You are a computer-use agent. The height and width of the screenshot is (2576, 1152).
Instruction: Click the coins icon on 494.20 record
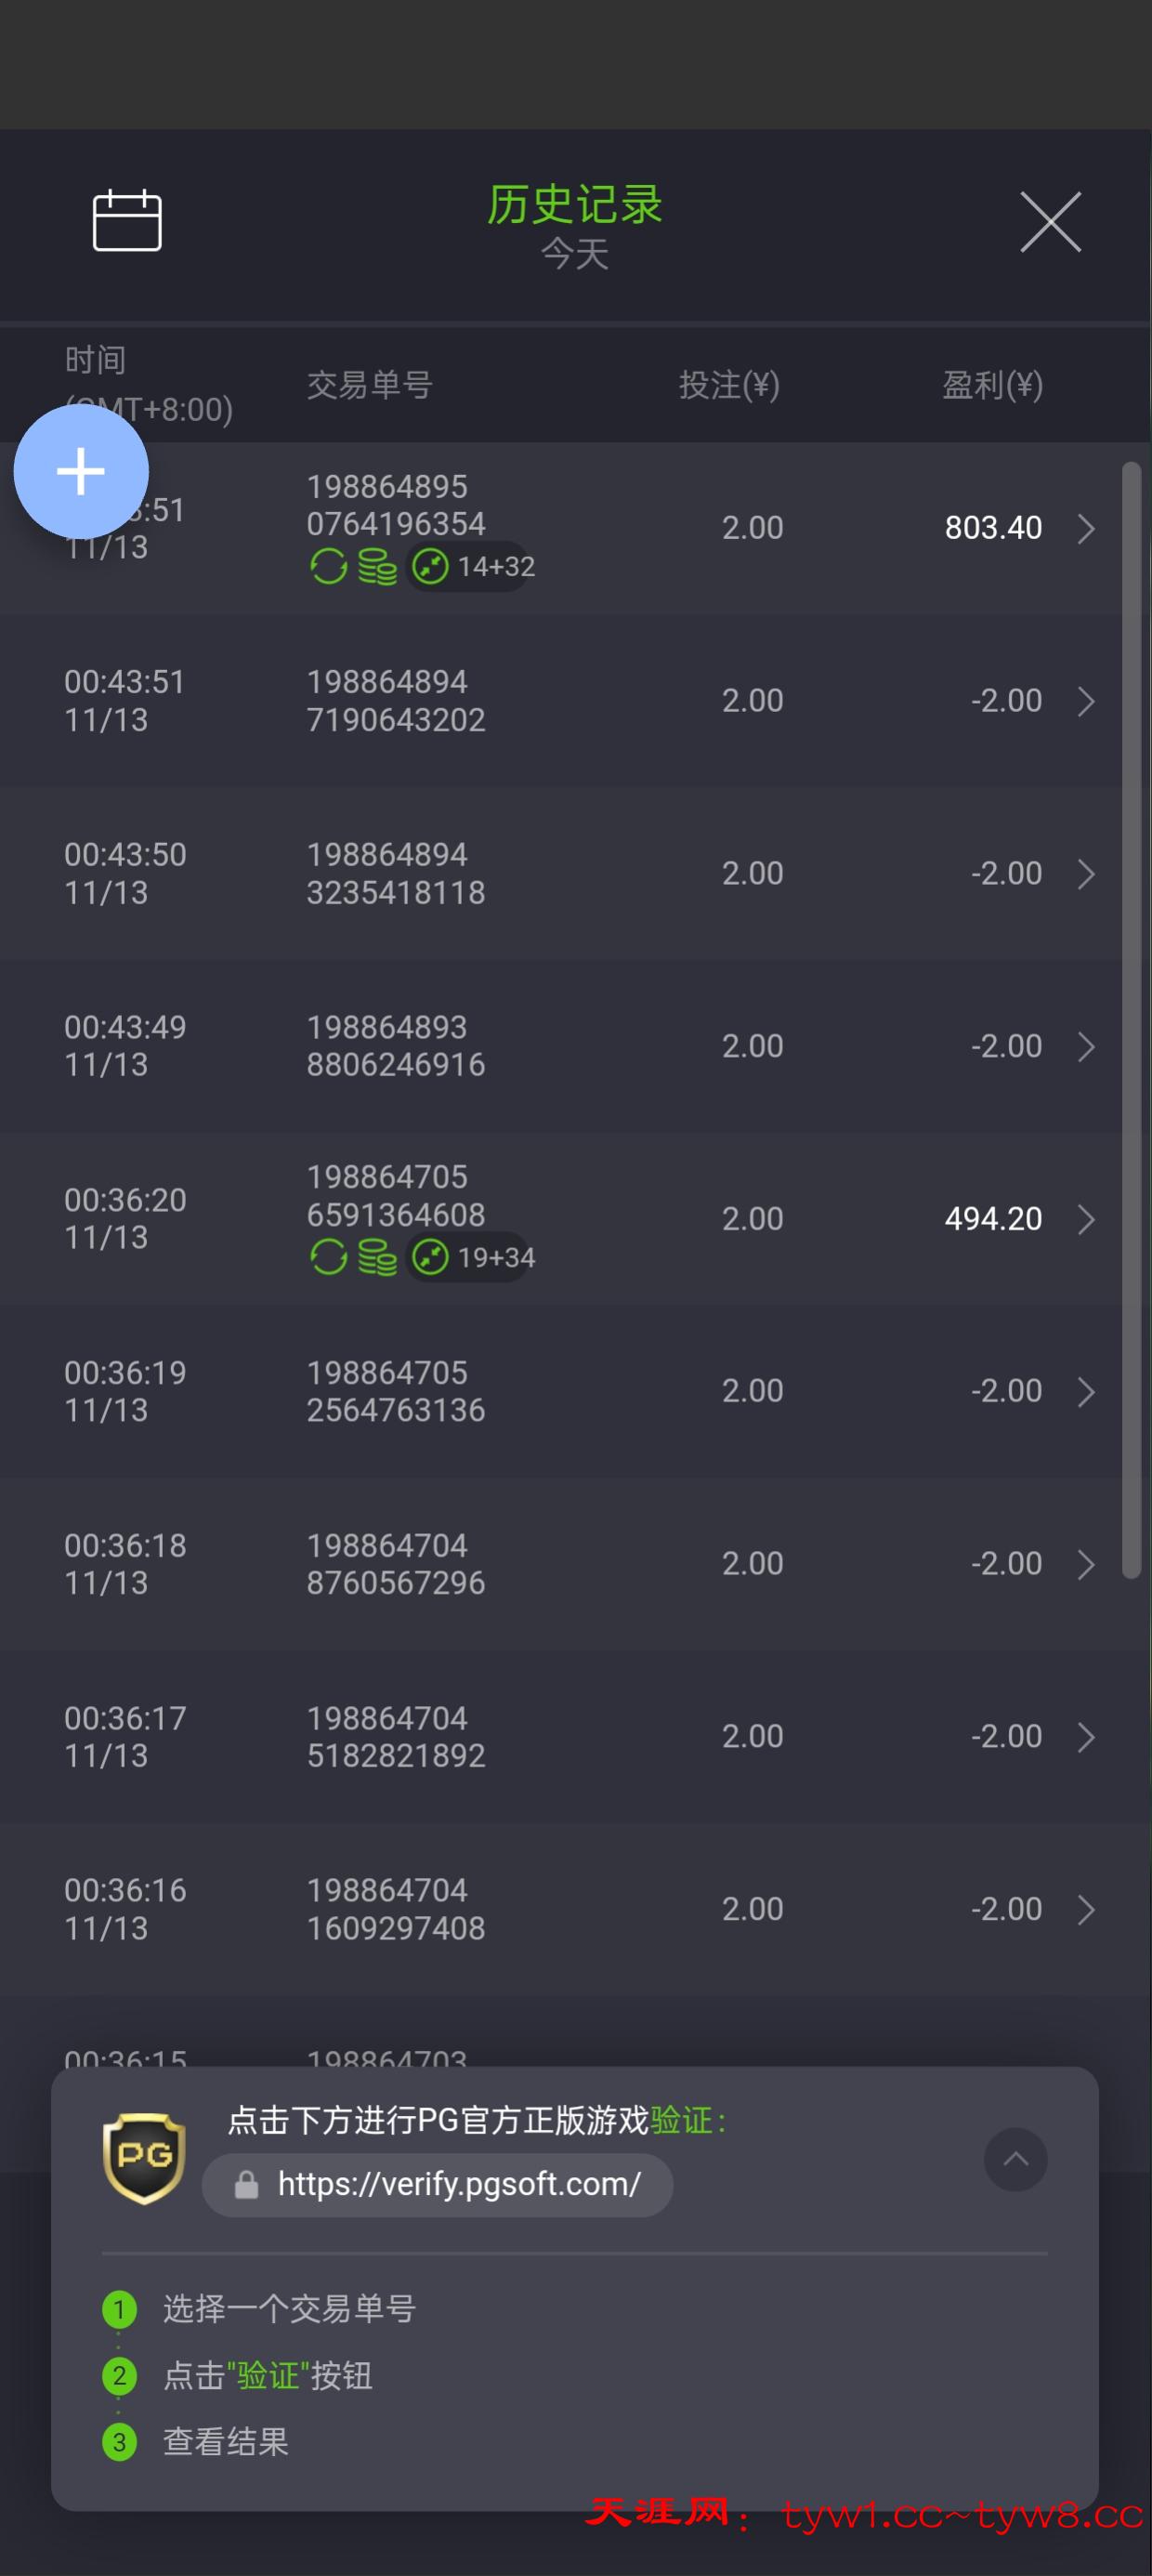[377, 1258]
